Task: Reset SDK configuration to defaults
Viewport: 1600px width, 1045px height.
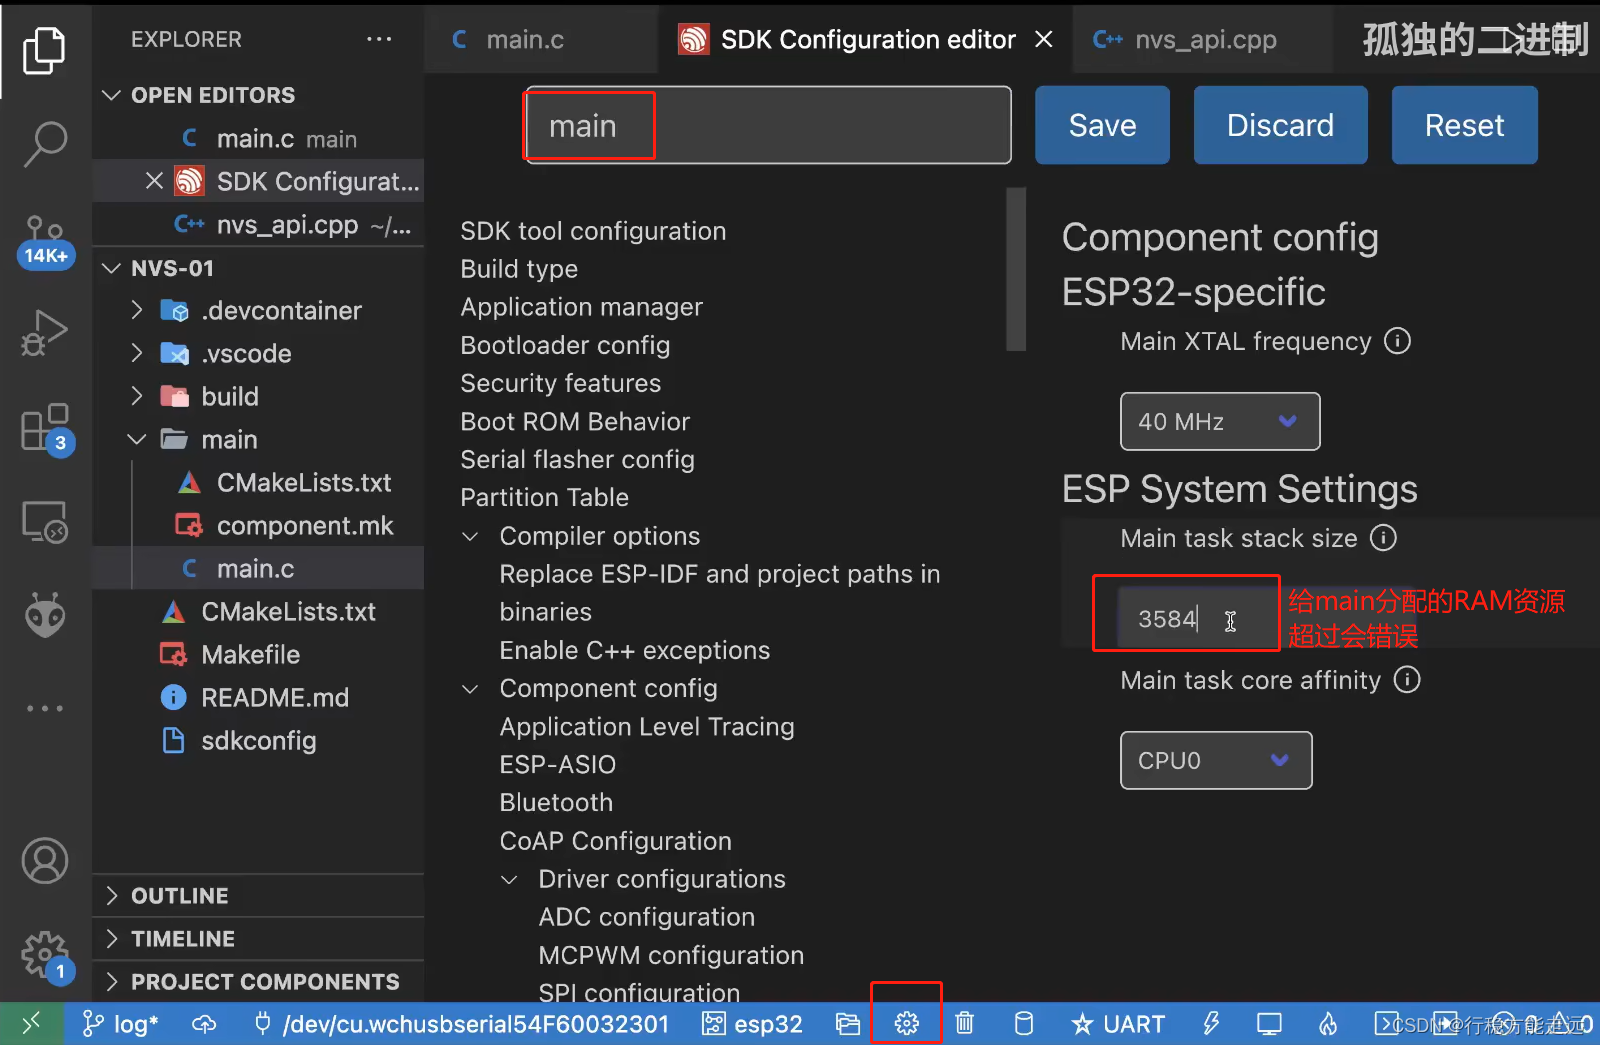Action: pos(1464,125)
